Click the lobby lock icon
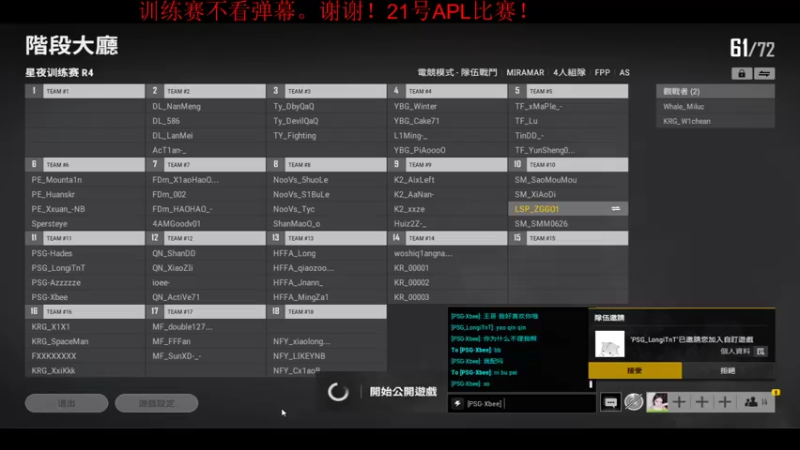The image size is (800, 450). coord(741,73)
